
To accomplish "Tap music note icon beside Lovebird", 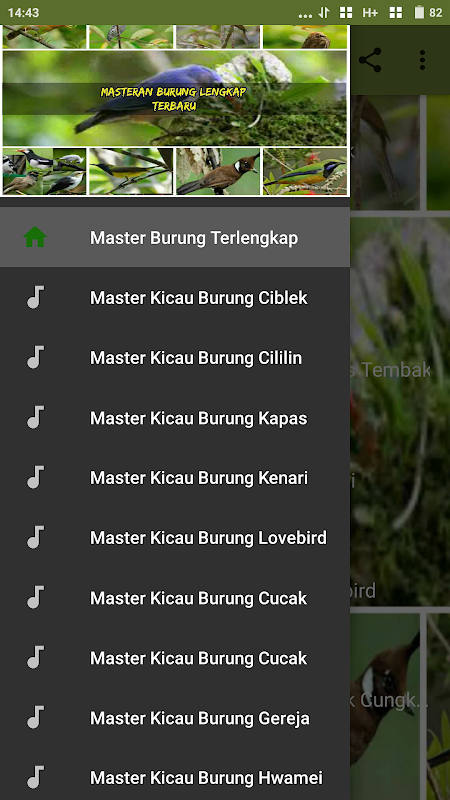I will [x=35, y=537].
